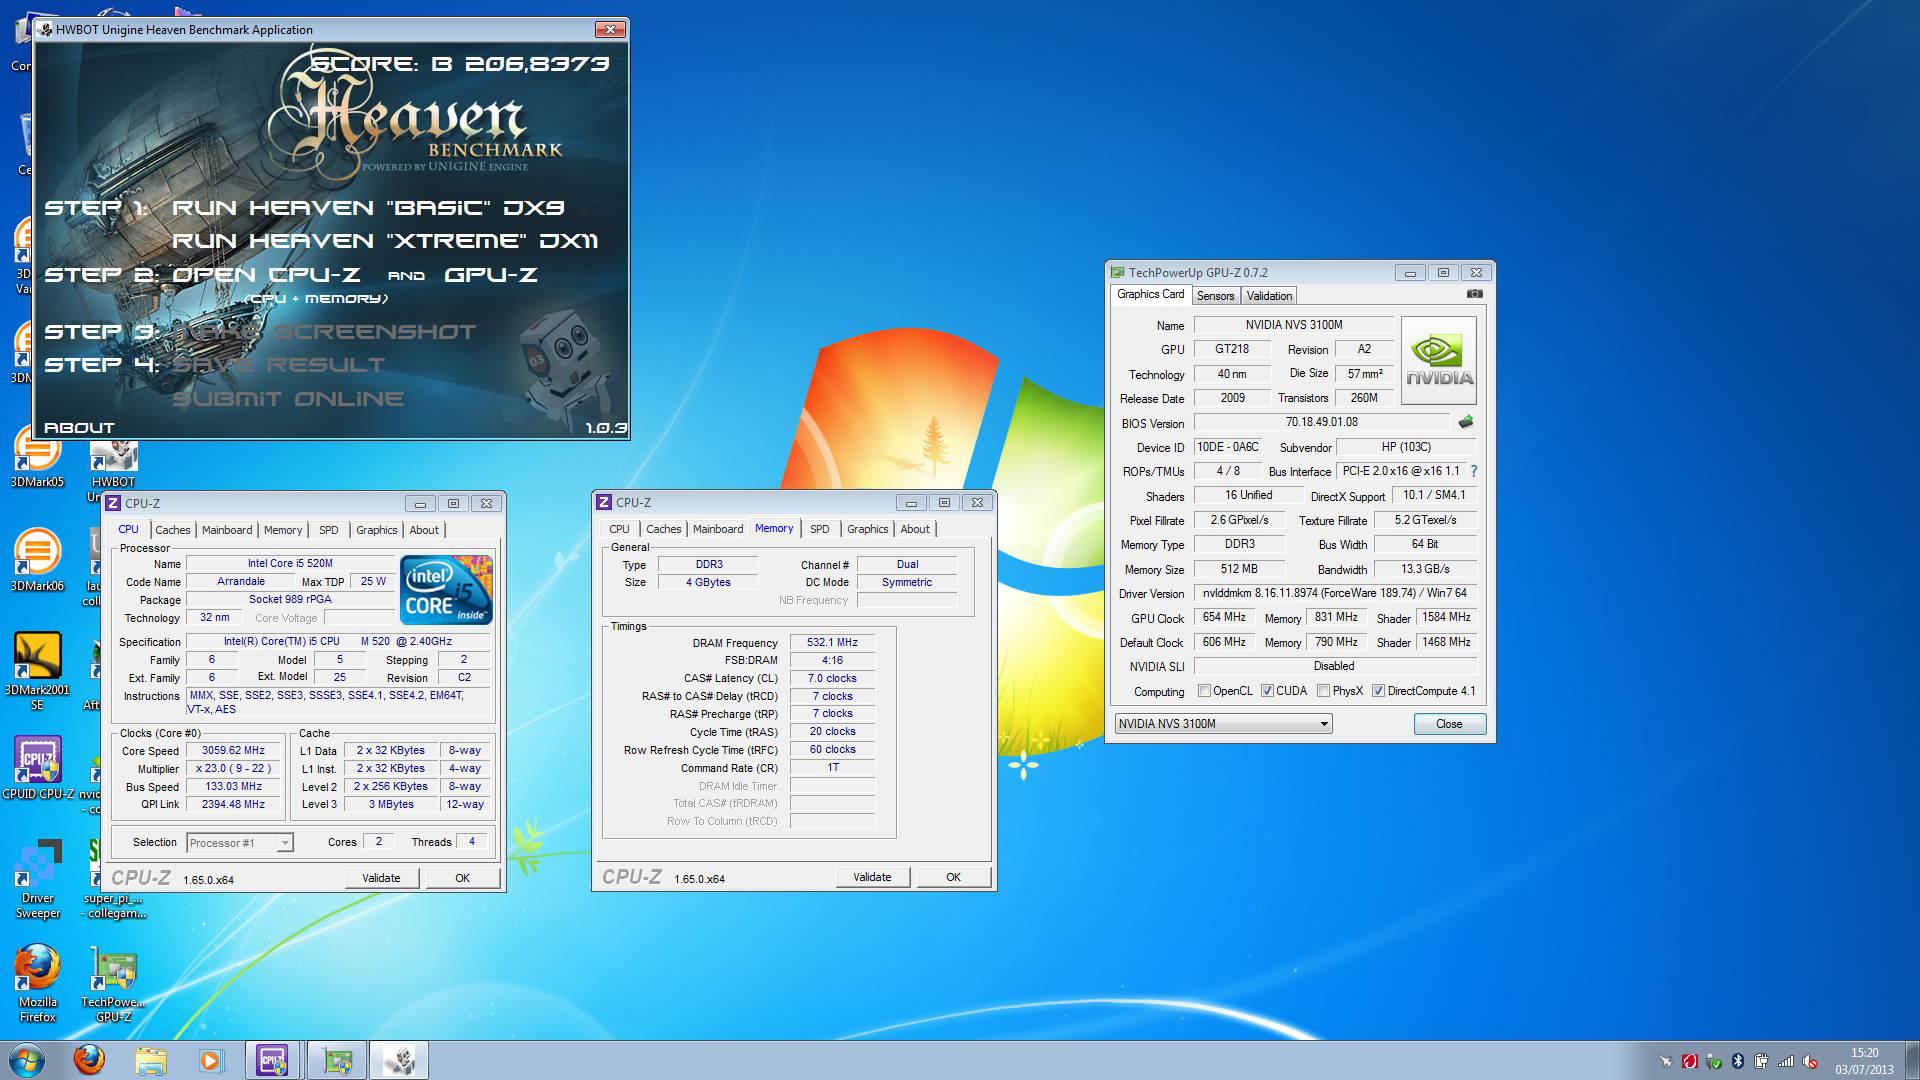Click the DRAM Frequency value 532.1 MHz
Viewport: 1920px width, 1080px height.
click(x=832, y=643)
